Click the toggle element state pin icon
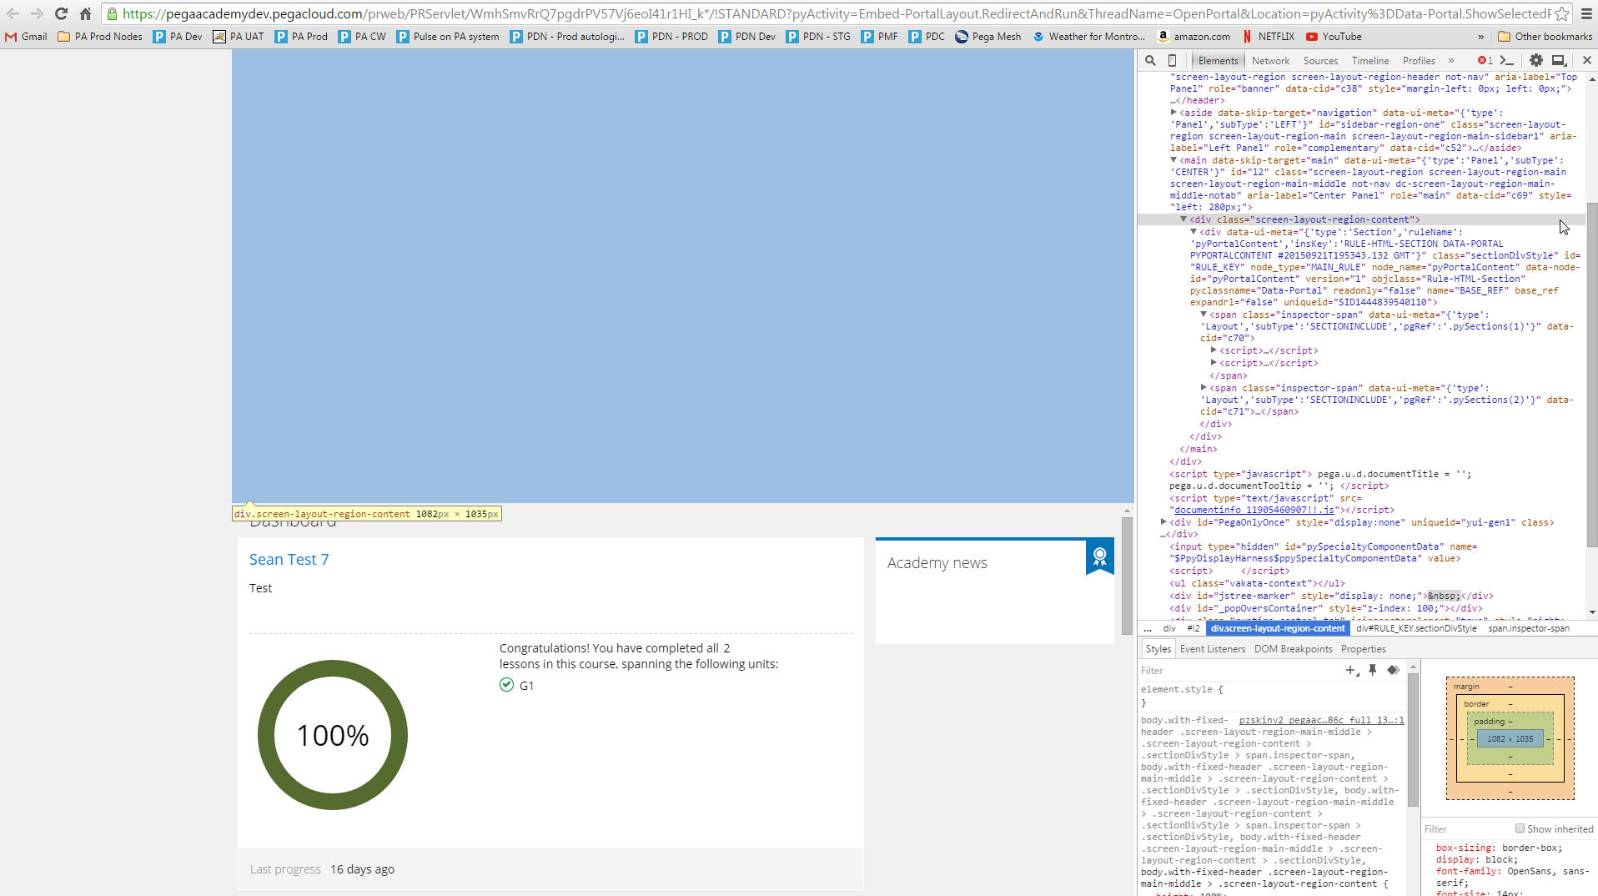This screenshot has width=1598, height=896. point(1372,670)
